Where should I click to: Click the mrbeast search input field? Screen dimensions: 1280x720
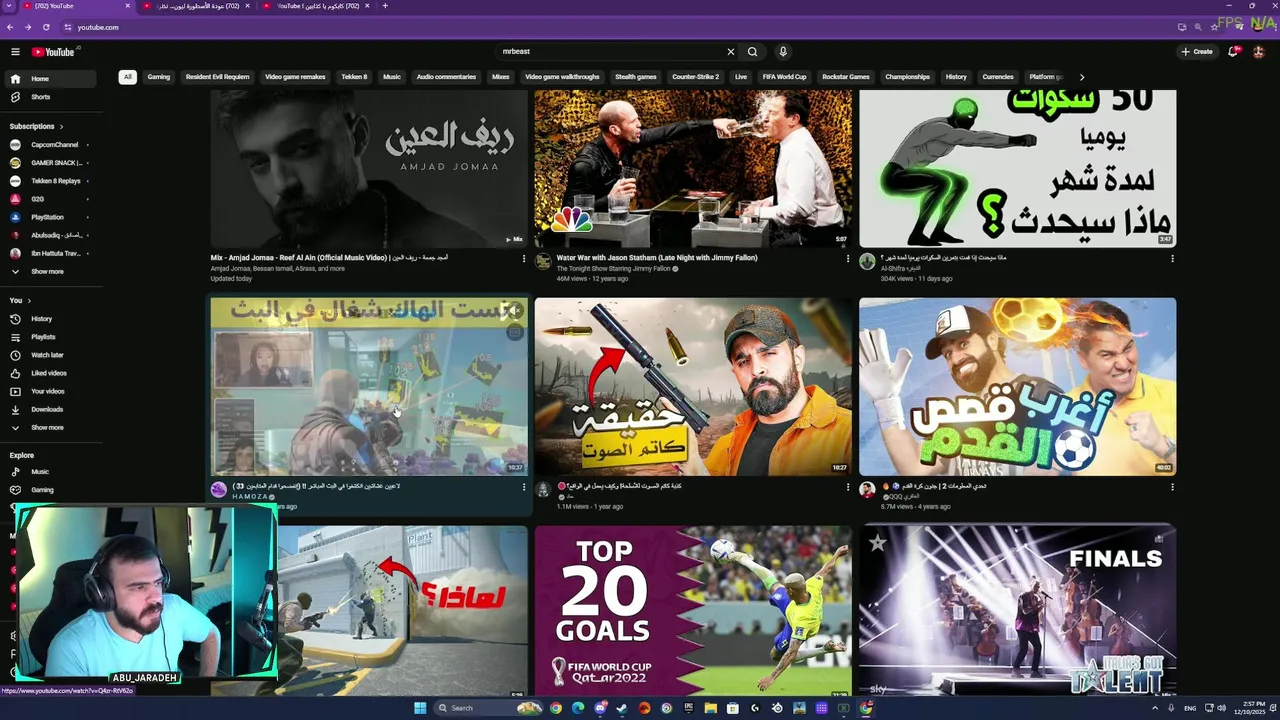tap(610, 52)
